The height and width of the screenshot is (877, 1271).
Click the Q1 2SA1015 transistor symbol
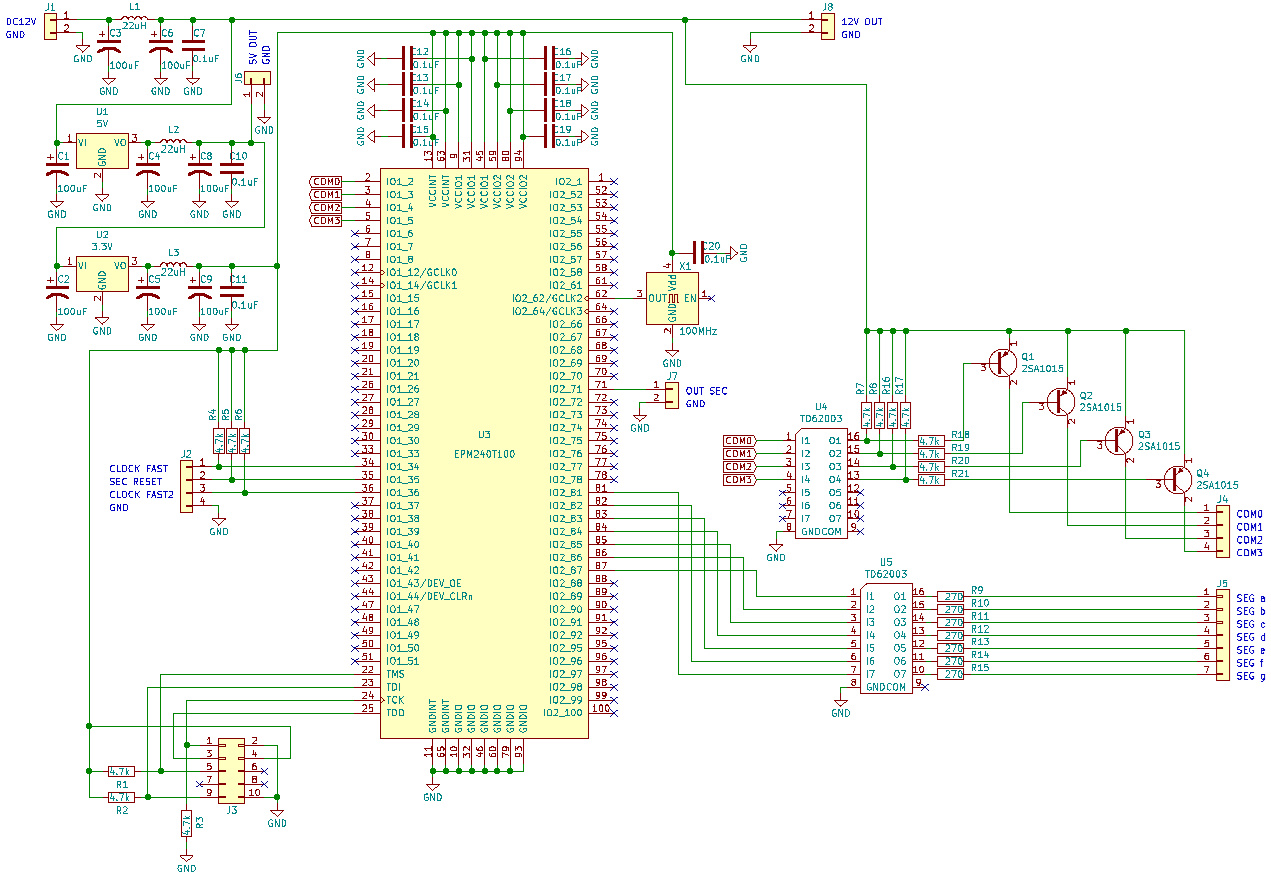[x=1003, y=366]
